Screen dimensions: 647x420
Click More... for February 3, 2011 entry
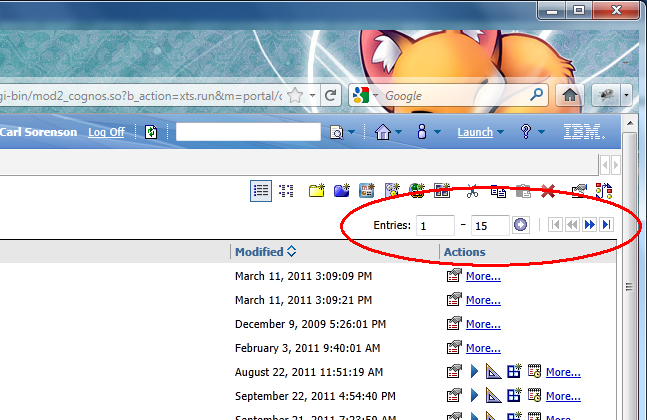(483, 348)
